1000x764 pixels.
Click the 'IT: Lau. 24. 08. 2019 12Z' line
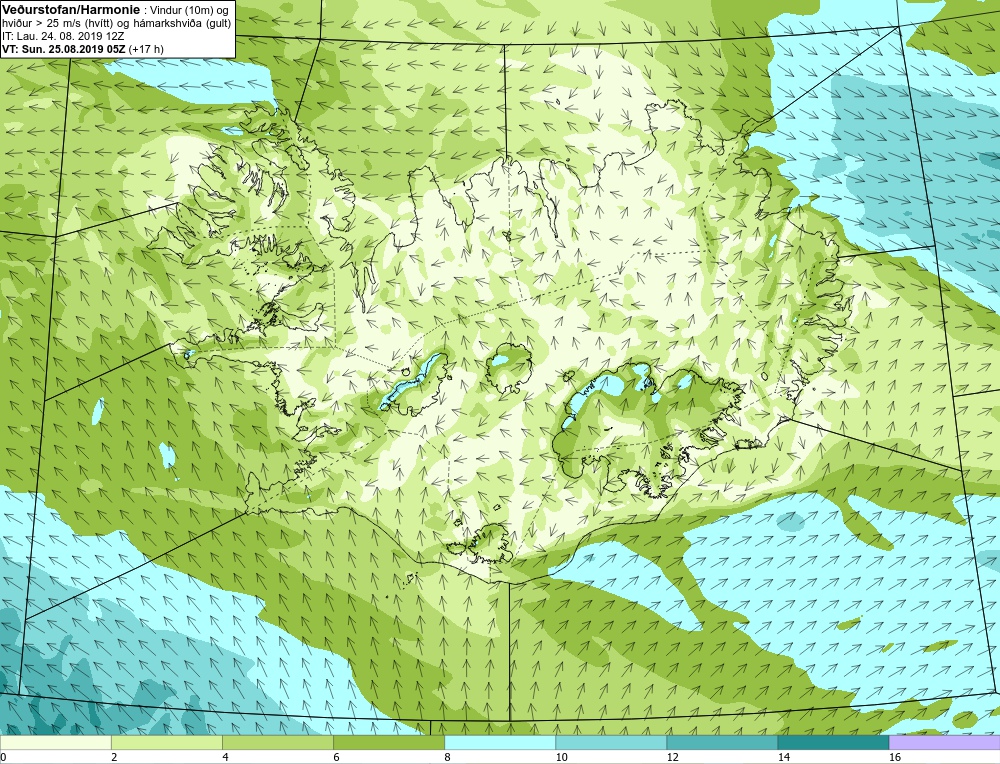click(x=62, y=36)
